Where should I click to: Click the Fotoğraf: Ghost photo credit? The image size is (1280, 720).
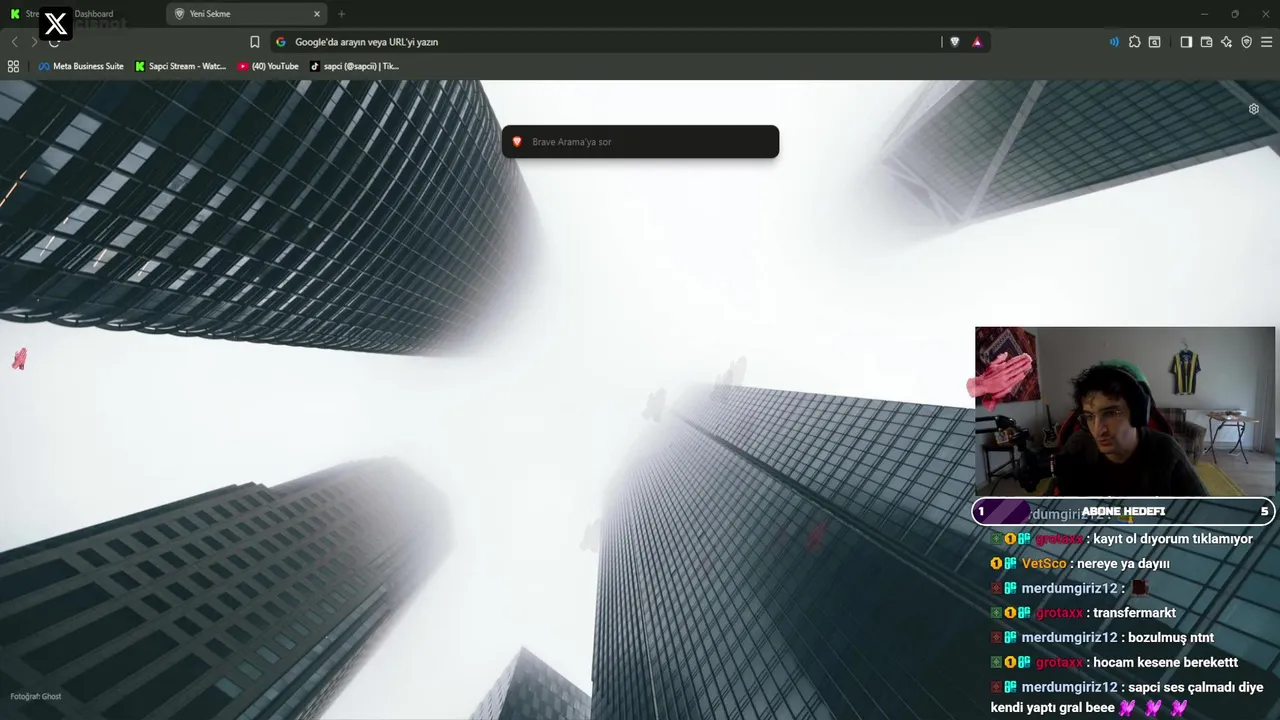point(36,696)
